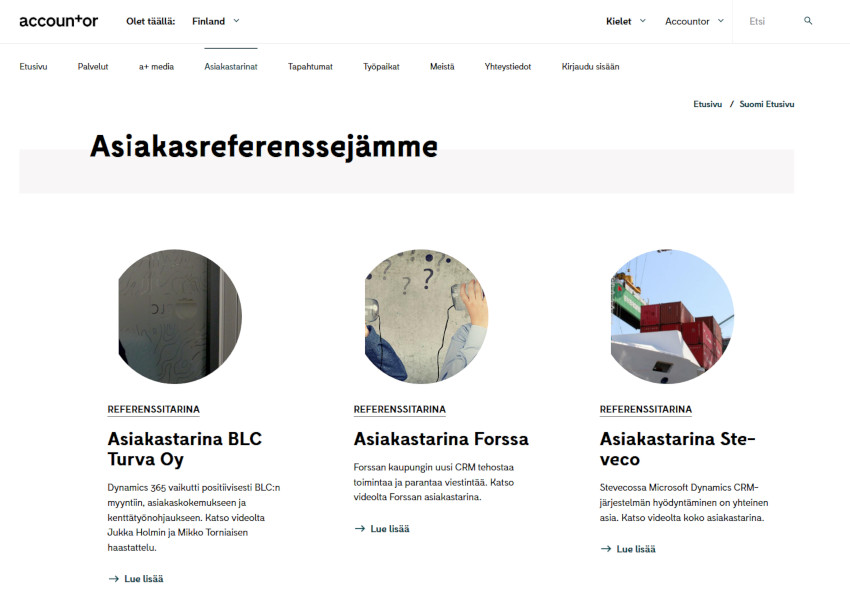Click the Forssa question marks thumbnail
Image resolution: width=850 pixels, height=593 pixels.
426,317
